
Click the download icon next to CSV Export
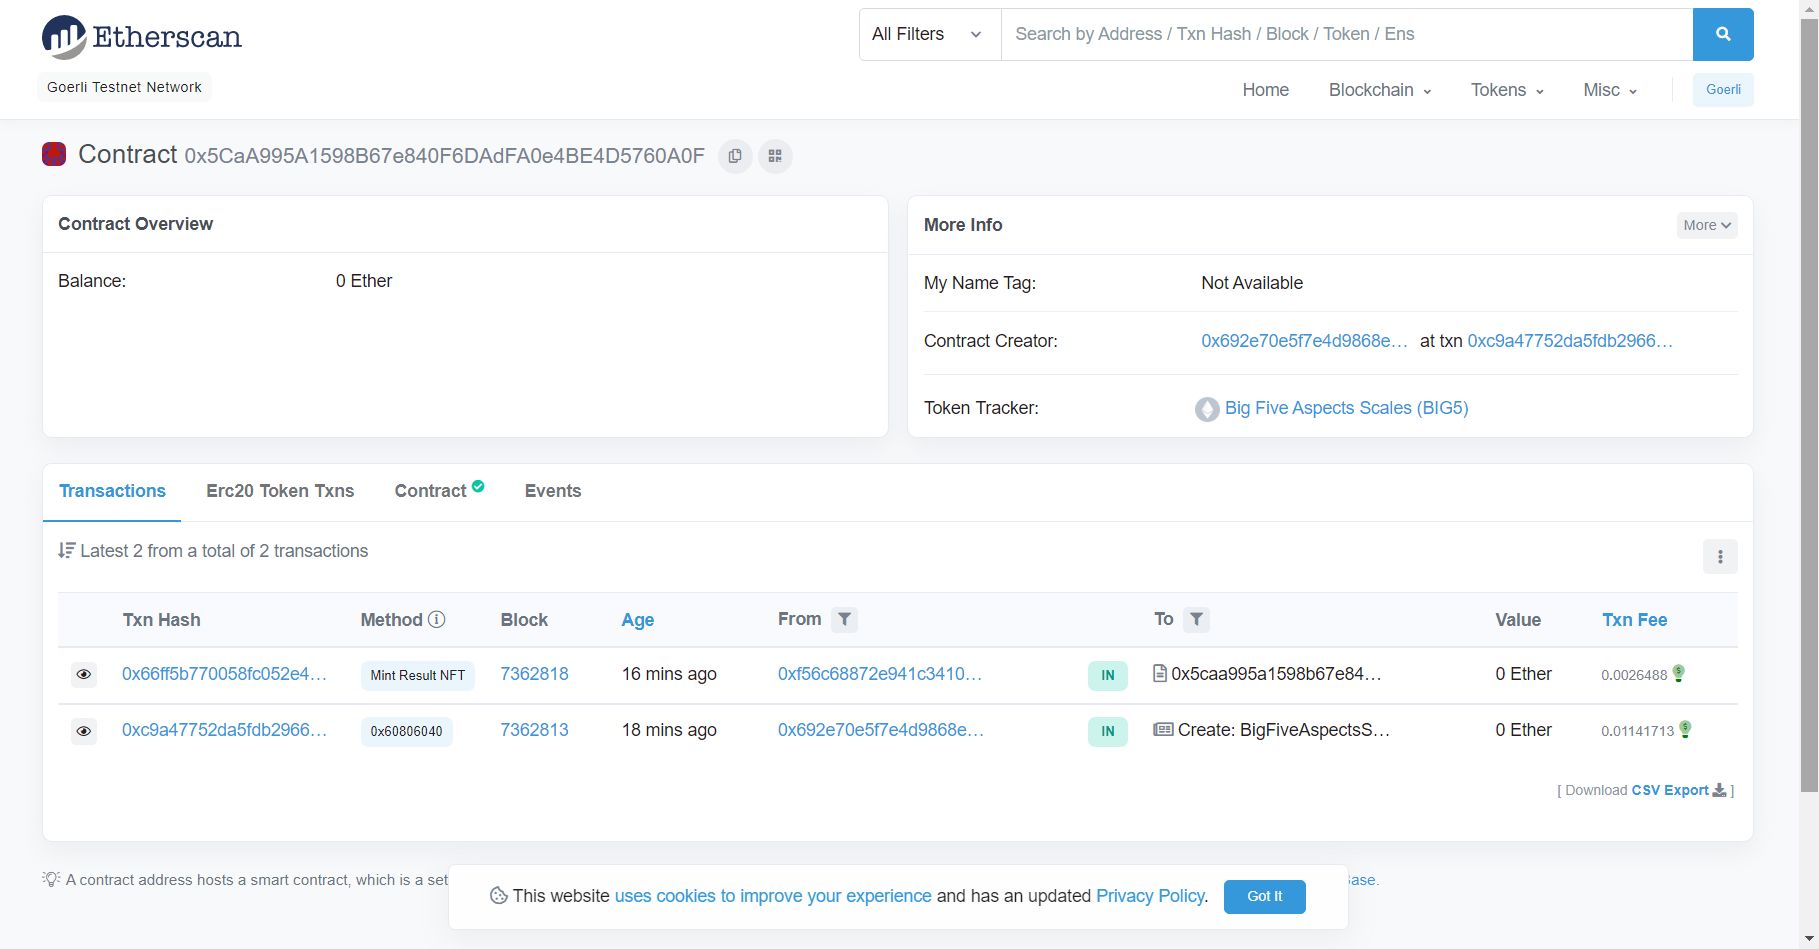point(1719,790)
